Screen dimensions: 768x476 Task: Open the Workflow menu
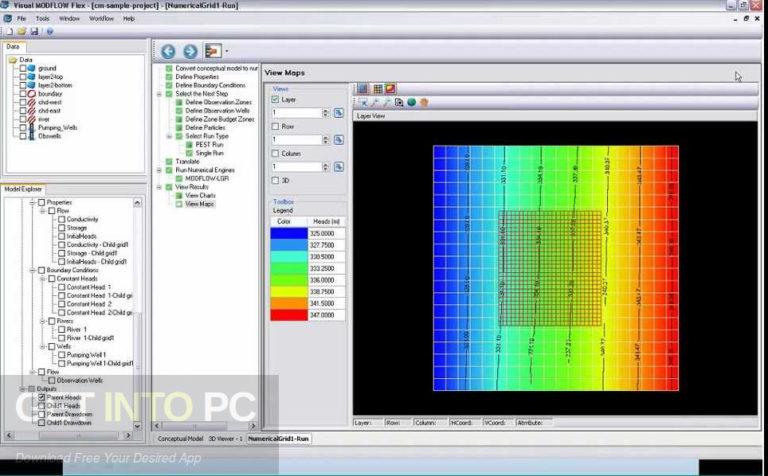click(101, 19)
